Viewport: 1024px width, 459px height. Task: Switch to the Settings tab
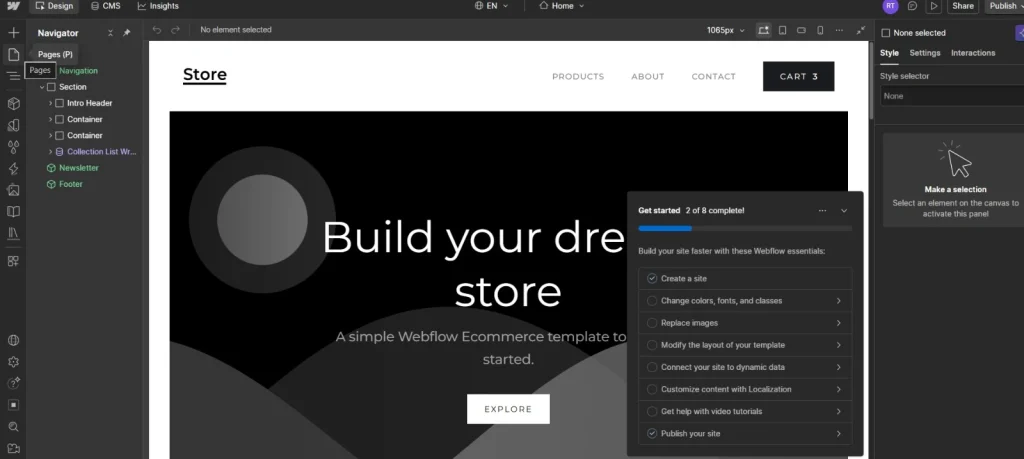click(925, 53)
